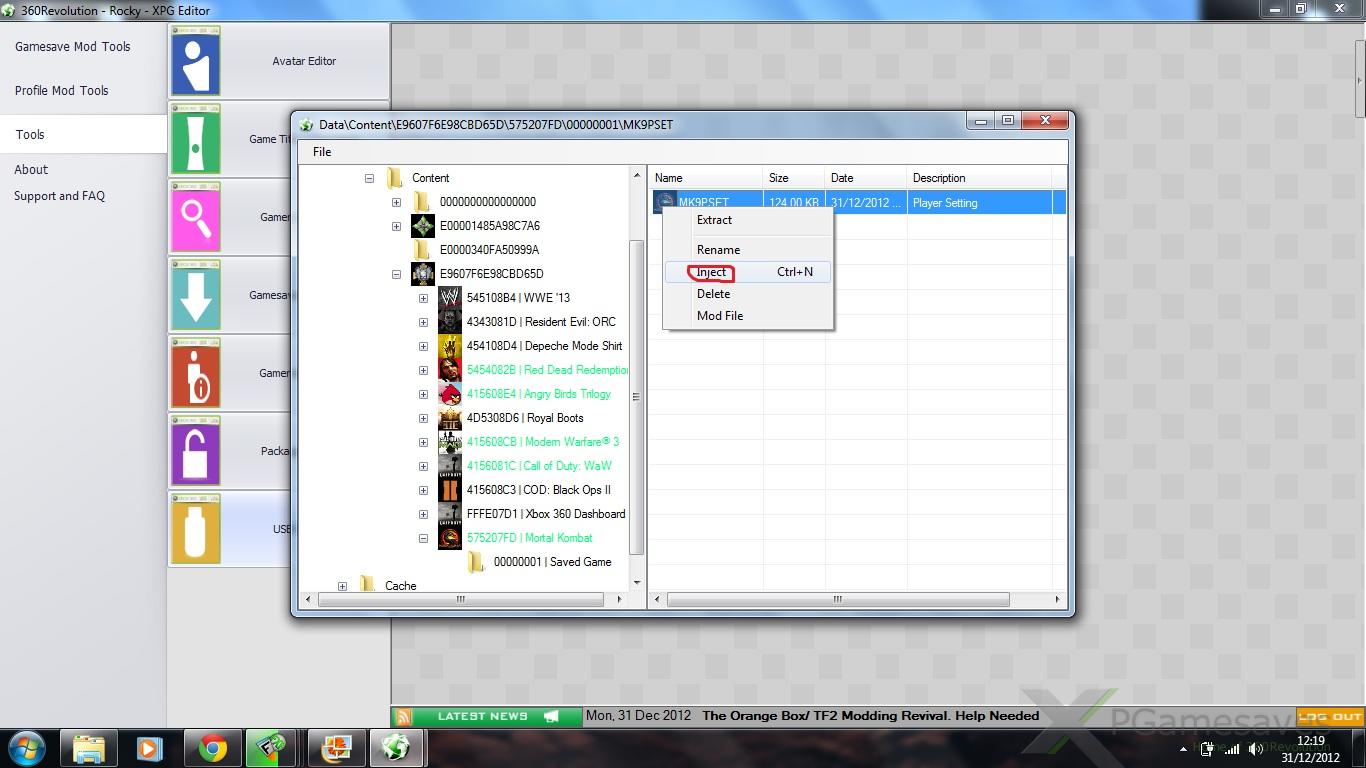
Task: Click the teal download arrow icon
Action: (x=195, y=295)
